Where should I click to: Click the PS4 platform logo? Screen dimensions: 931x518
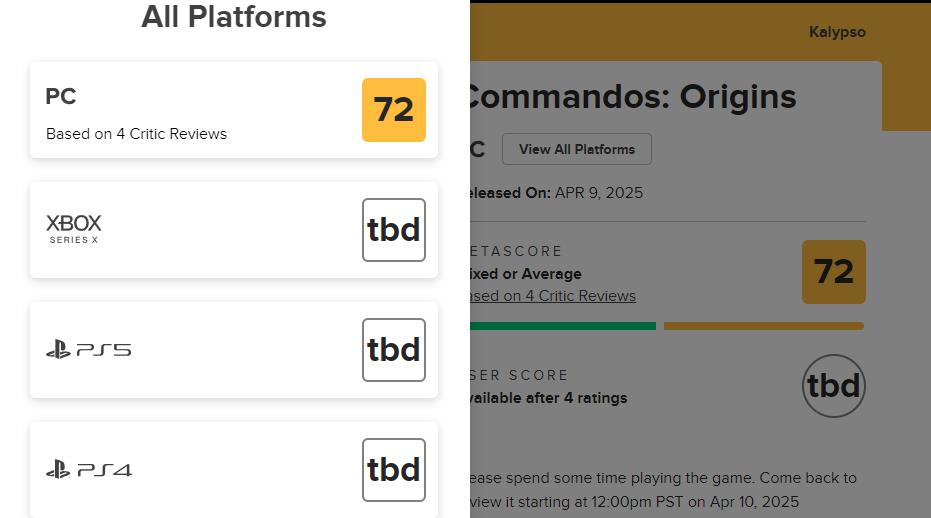(88, 469)
